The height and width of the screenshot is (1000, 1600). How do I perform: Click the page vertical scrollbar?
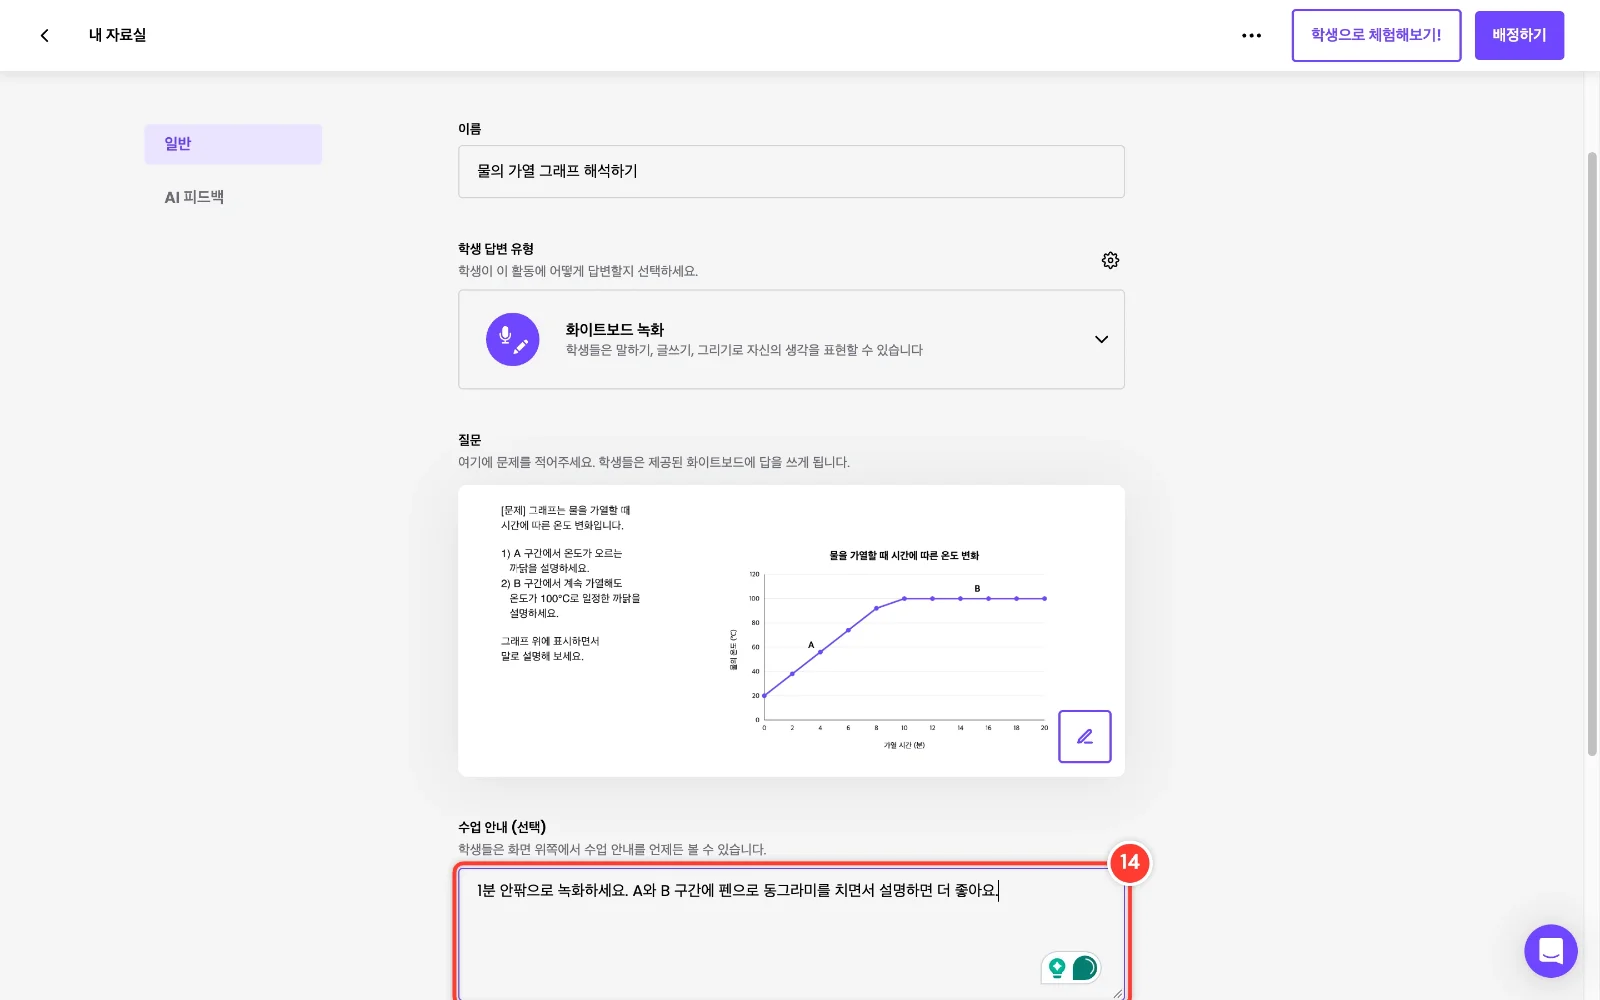(1592, 455)
